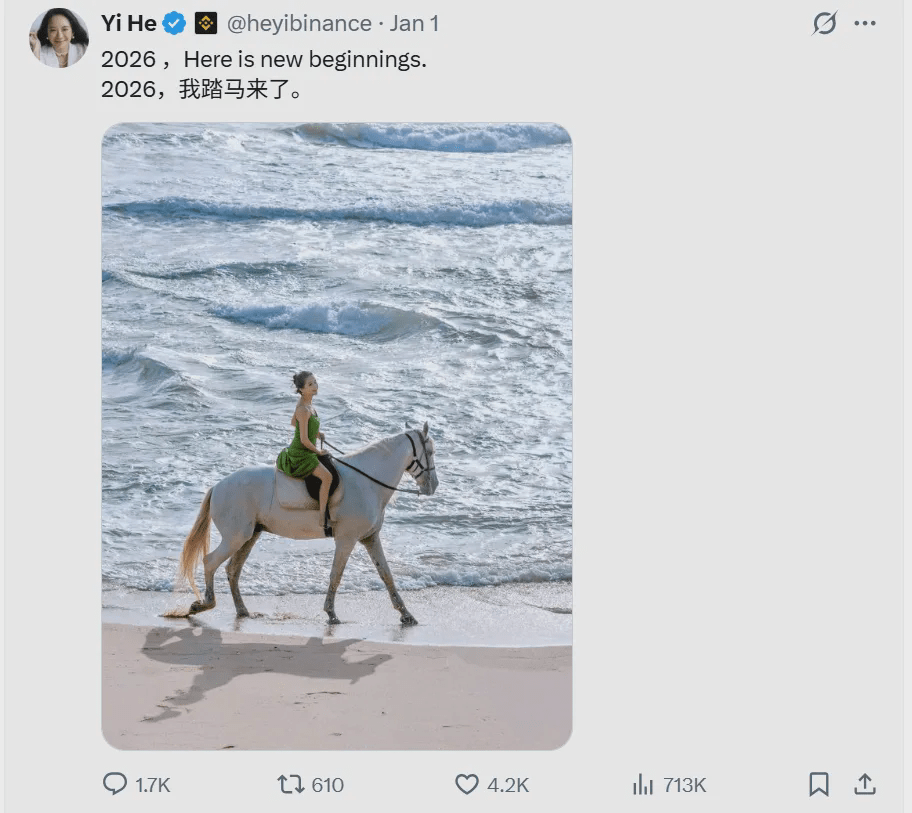912x813 pixels.
Task: Open the repost arrows menu
Action: tap(290, 784)
